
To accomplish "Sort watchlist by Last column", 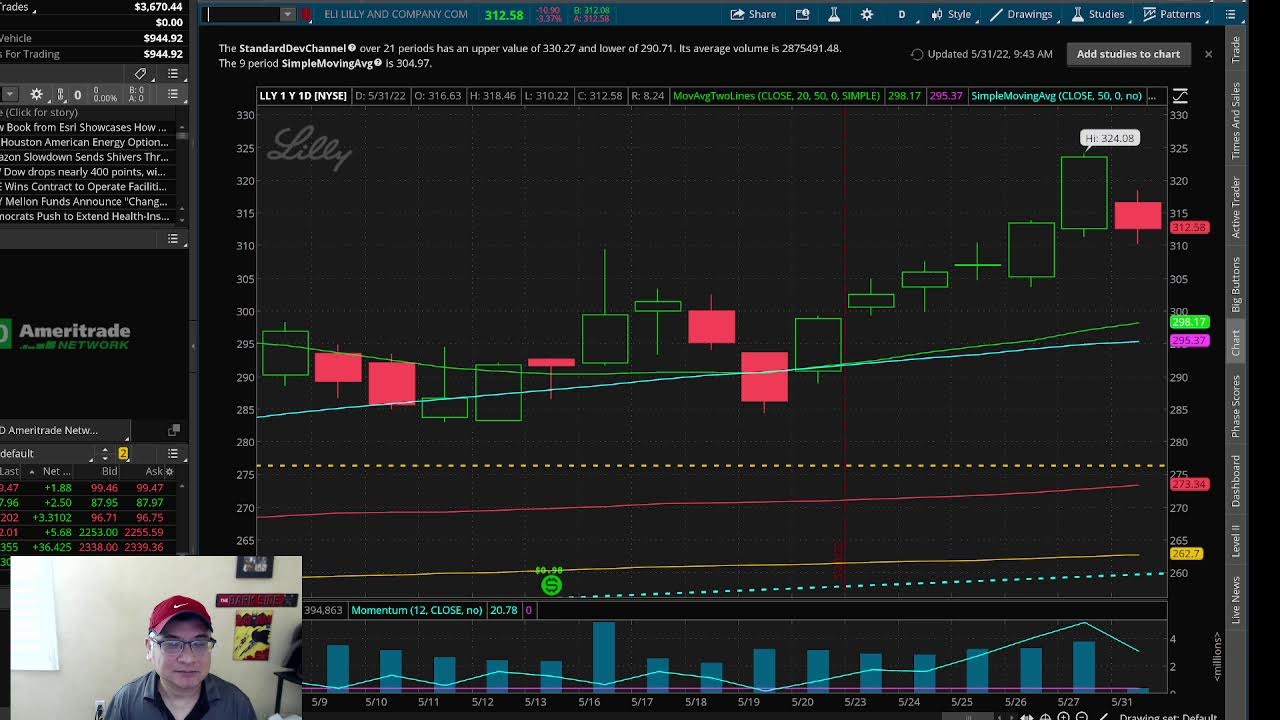I will click(x=9, y=471).
